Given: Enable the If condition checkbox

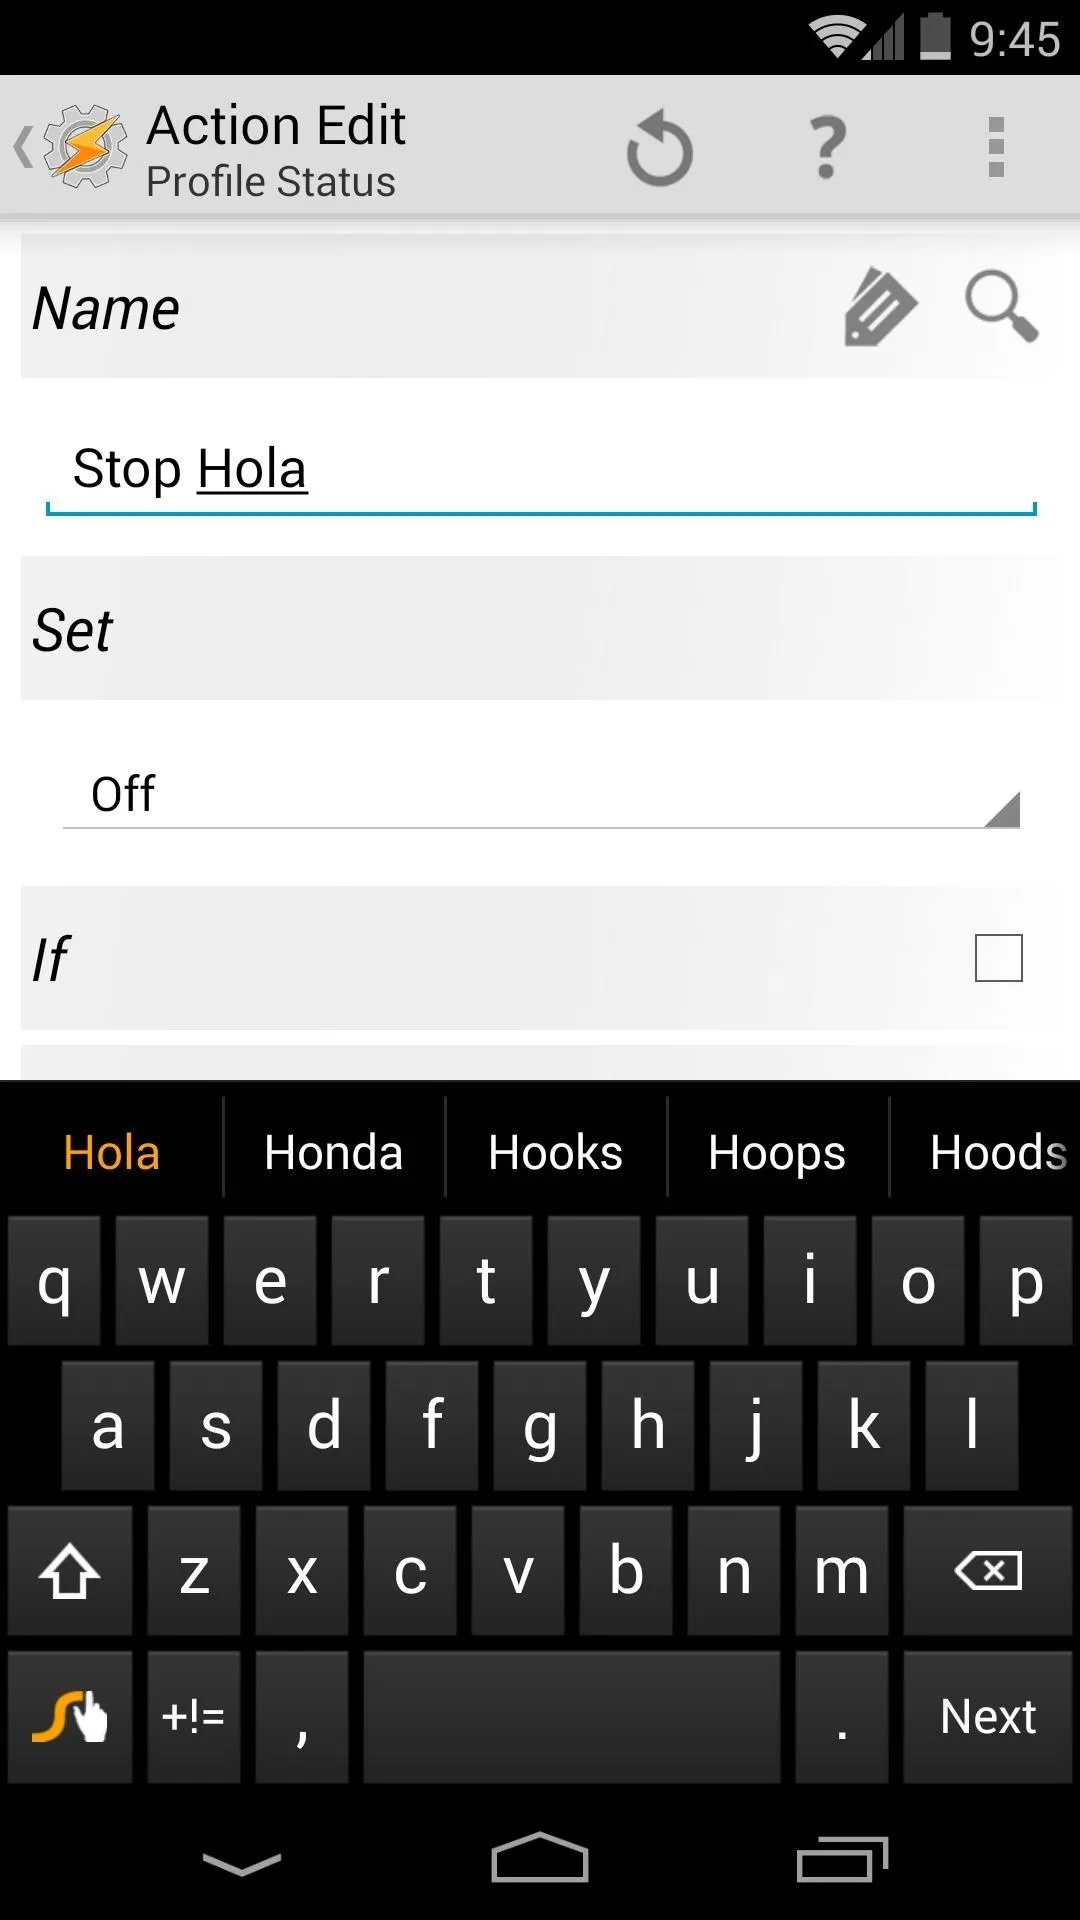Looking at the screenshot, I should (998, 958).
